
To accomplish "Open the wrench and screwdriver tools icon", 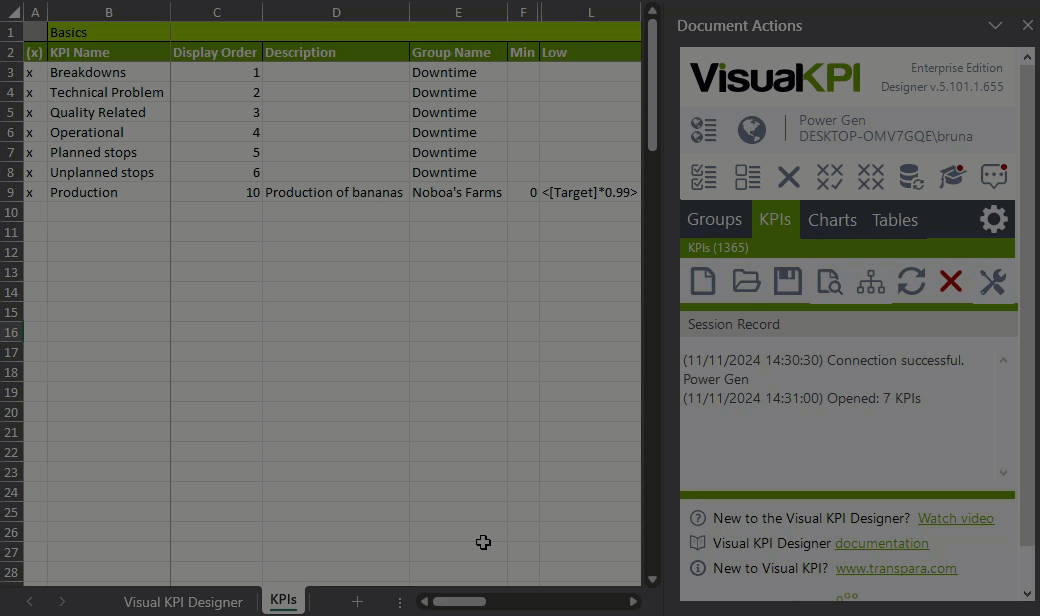I will click(992, 281).
